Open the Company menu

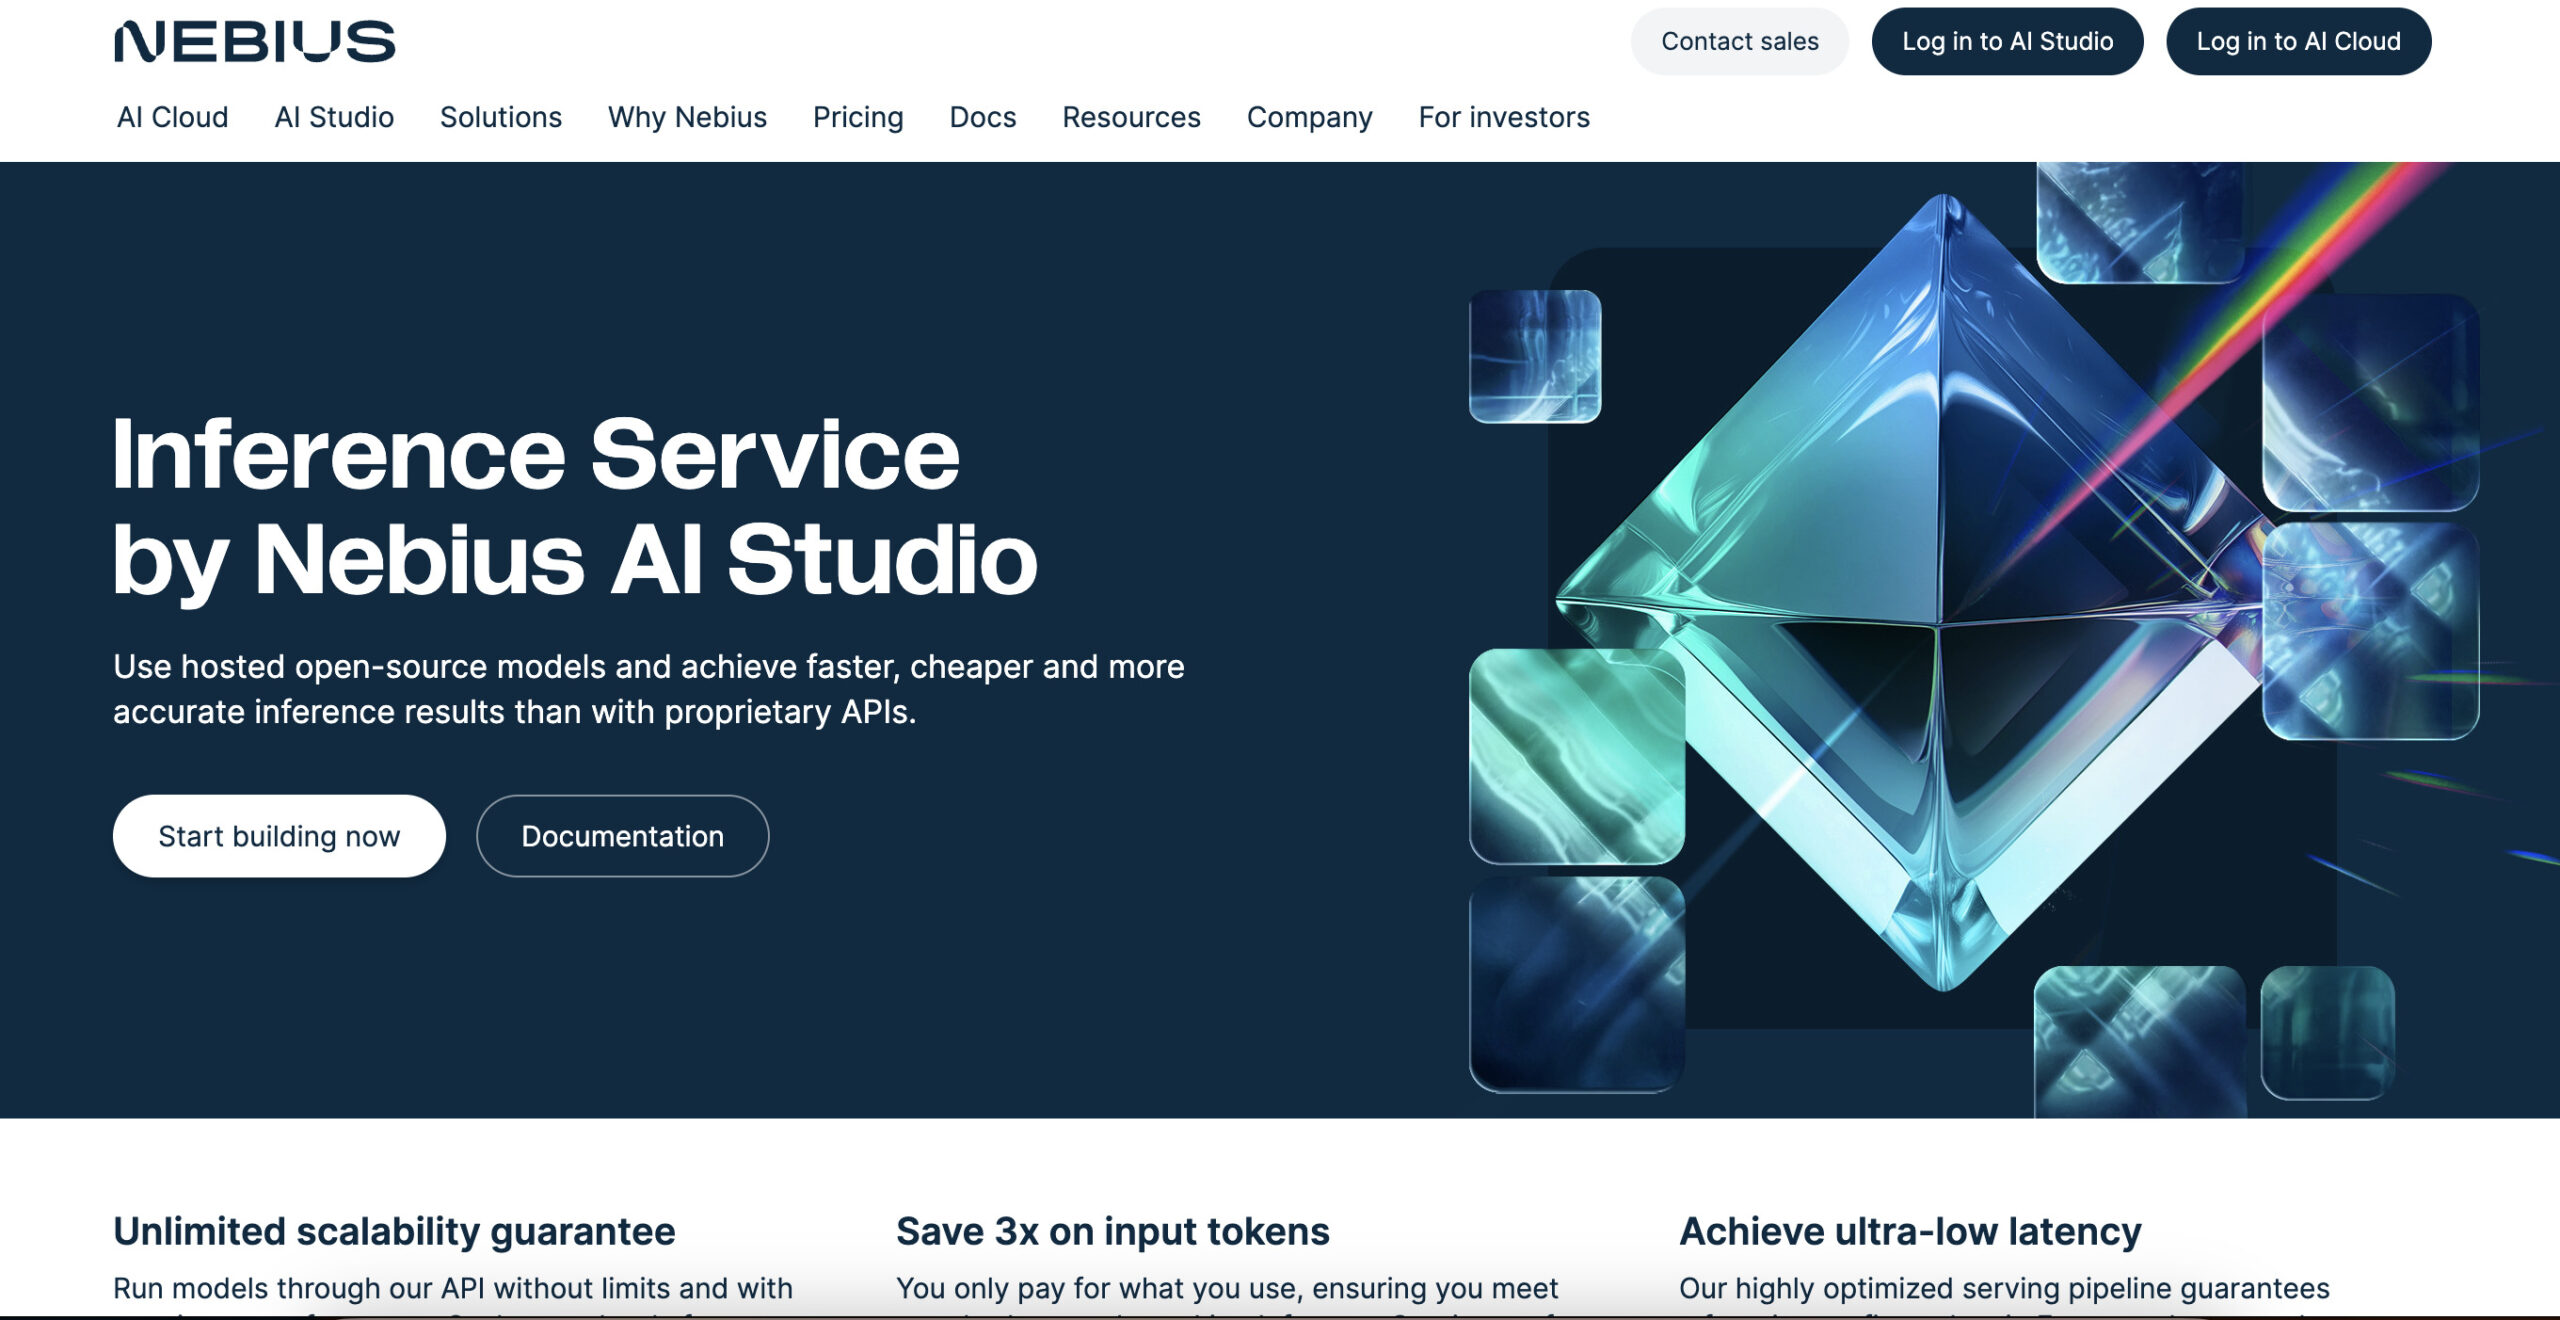tap(1309, 117)
